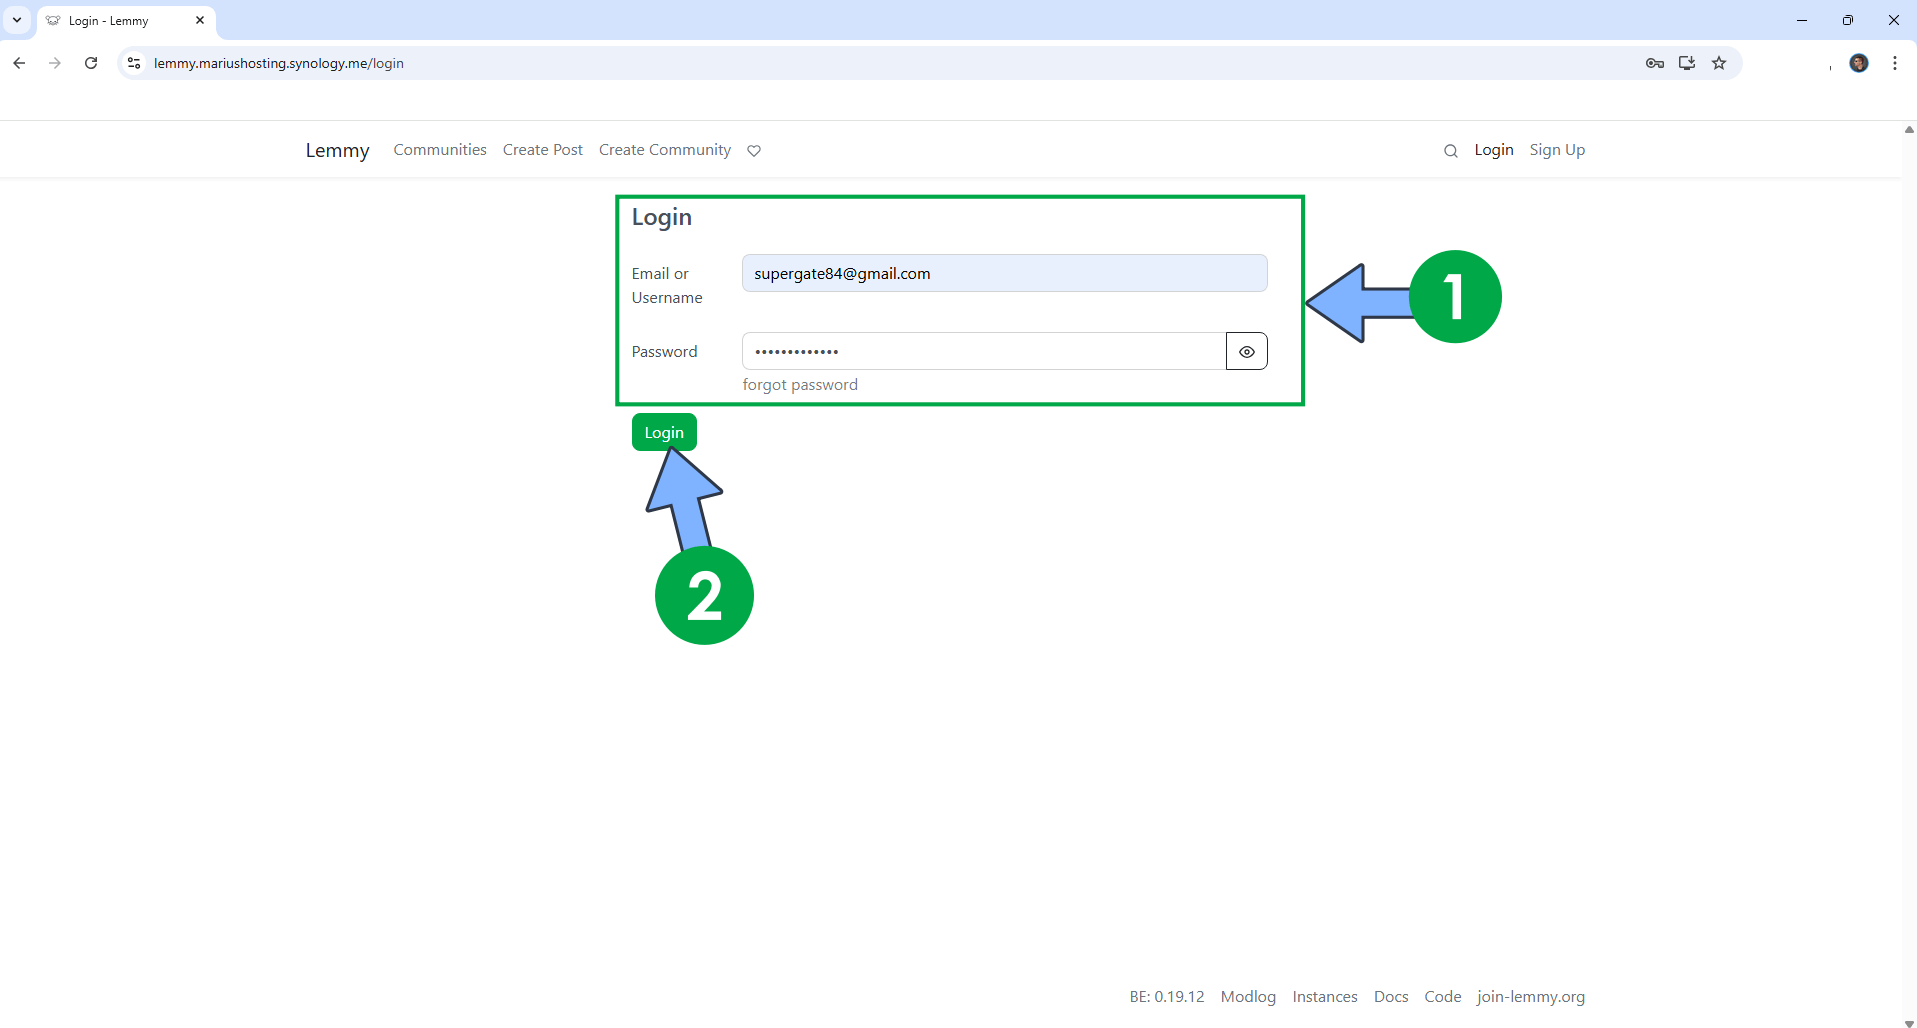Open the Chrome profile avatar
The width and height of the screenshot is (1917, 1028).
point(1859,63)
